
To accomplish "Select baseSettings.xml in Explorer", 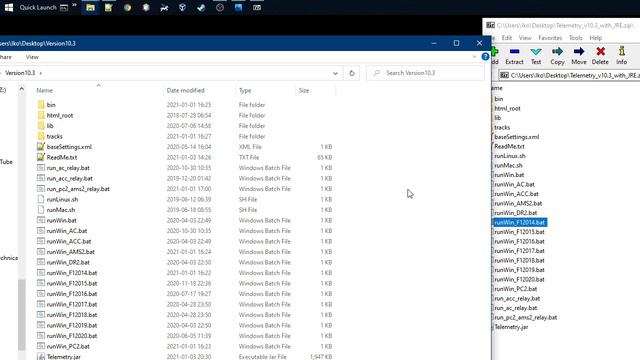I will (69, 147).
